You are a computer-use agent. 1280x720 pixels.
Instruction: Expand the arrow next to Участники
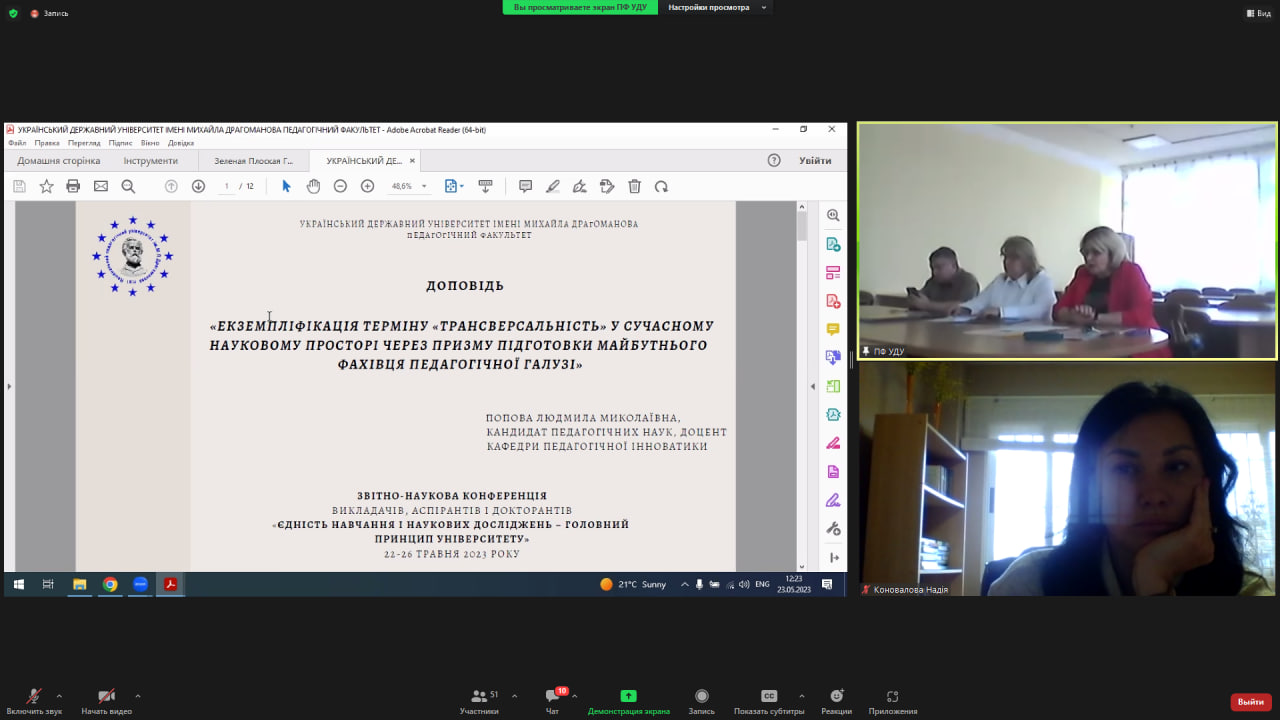point(514,695)
